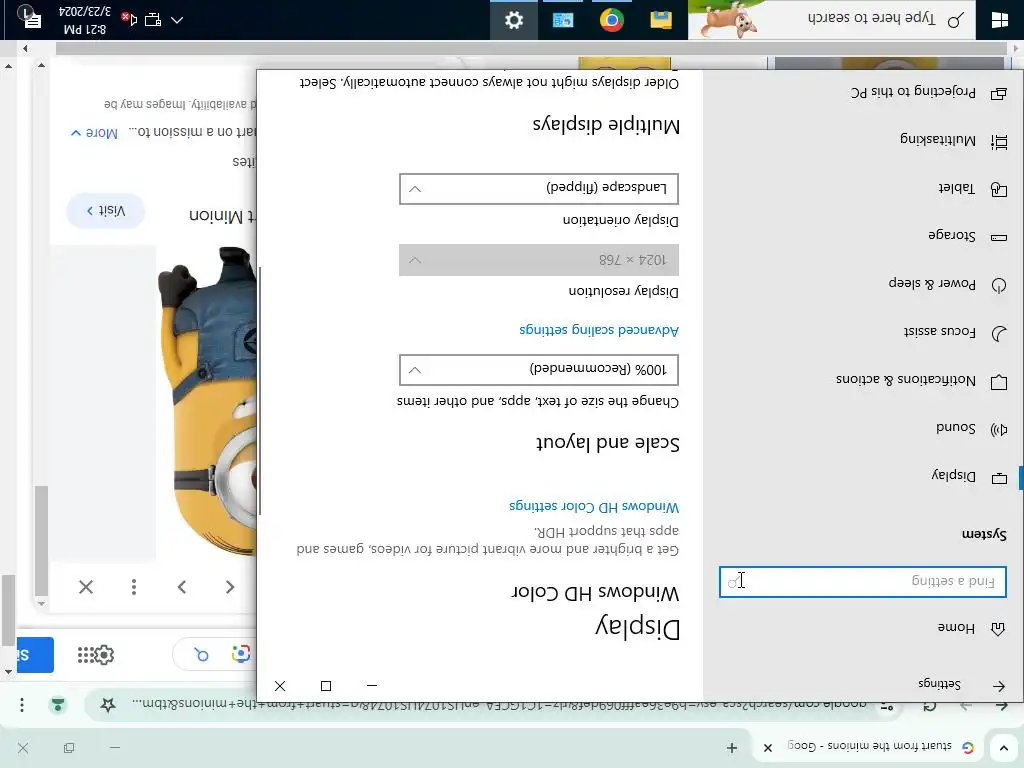The image size is (1024, 768).
Task: Show hidden system tray icons
Action: [x=177, y=20]
